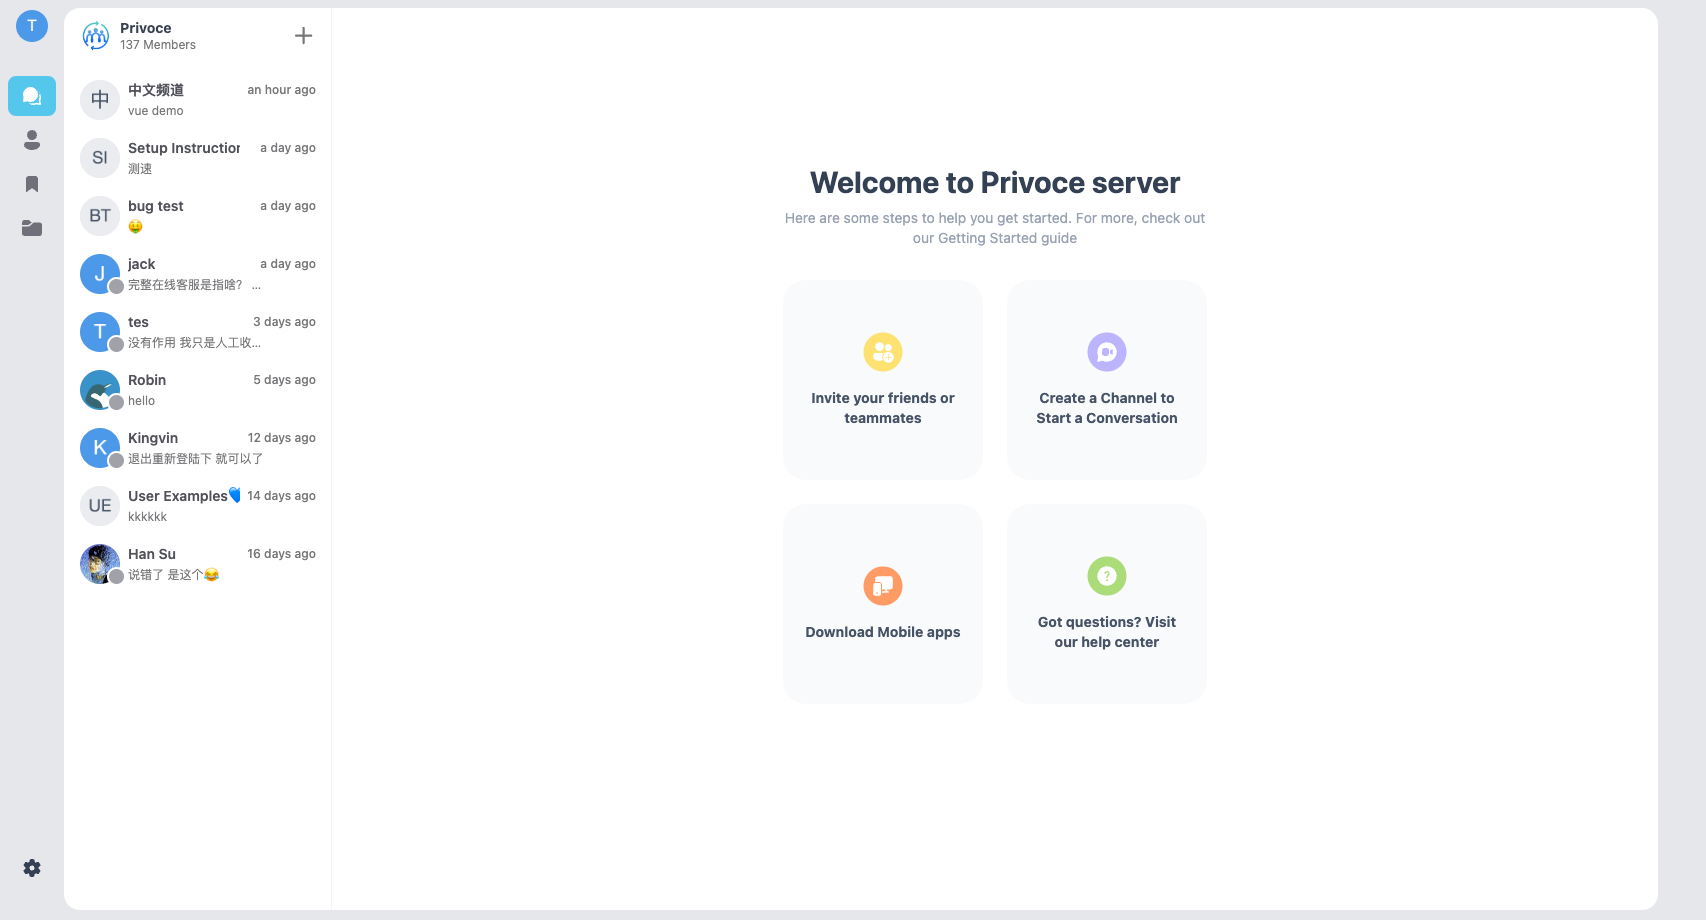1706x920 pixels.
Task: Open the 中文频道 channel
Action: pos(198,100)
